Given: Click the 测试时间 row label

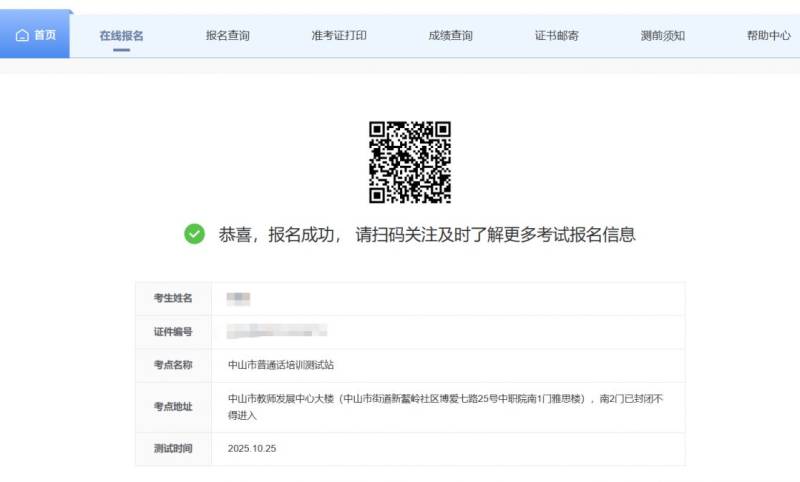Looking at the screenshot, I should point(173,449).
